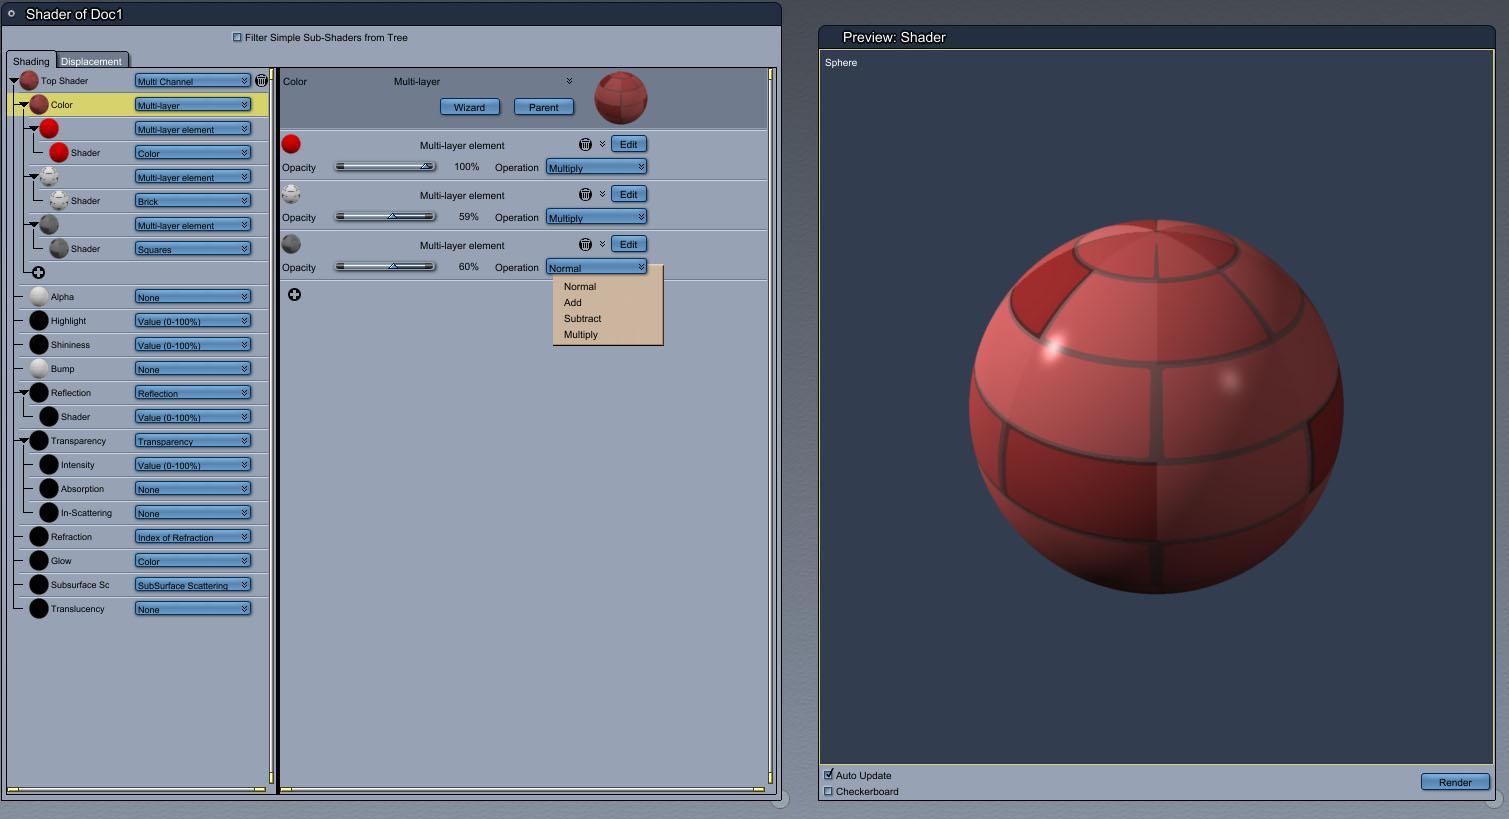Disable the Auto Update checkbox
This screenshot has height=819, width=1509.
tap(828, 774)
